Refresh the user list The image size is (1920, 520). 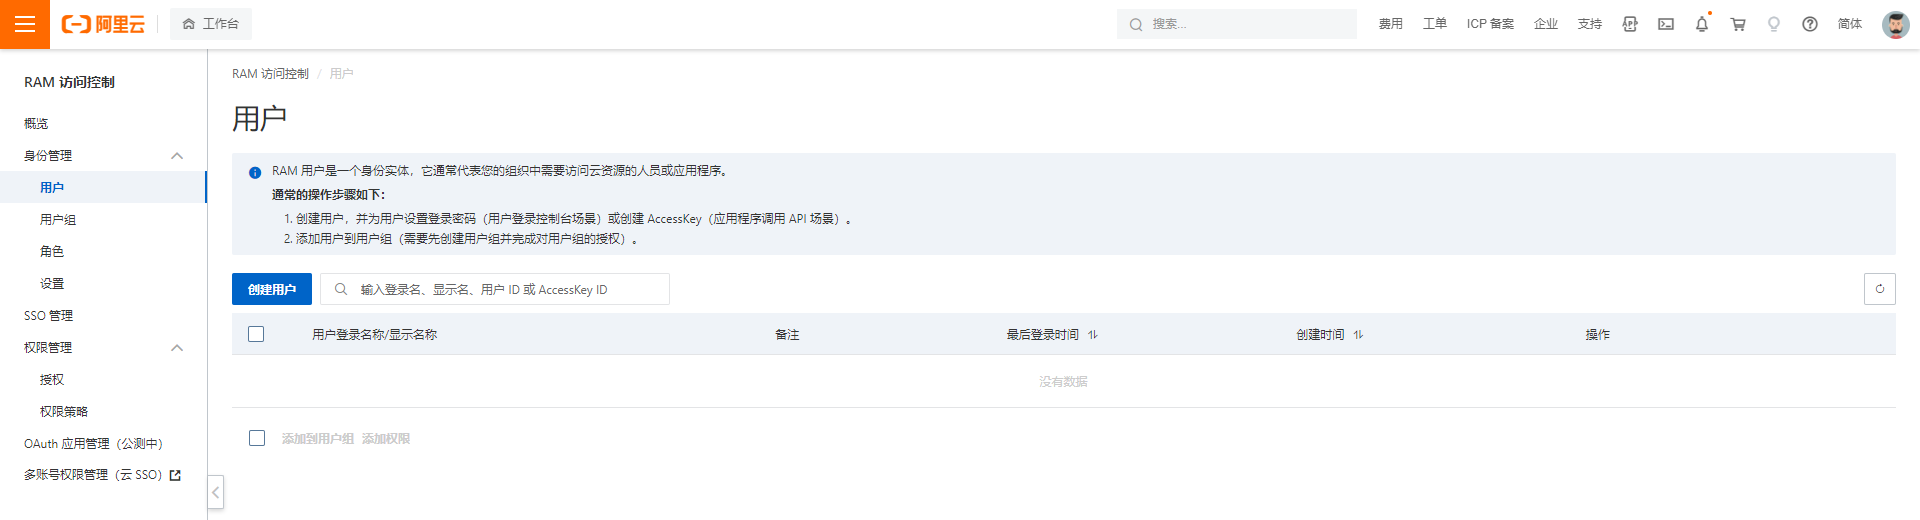1880,289
